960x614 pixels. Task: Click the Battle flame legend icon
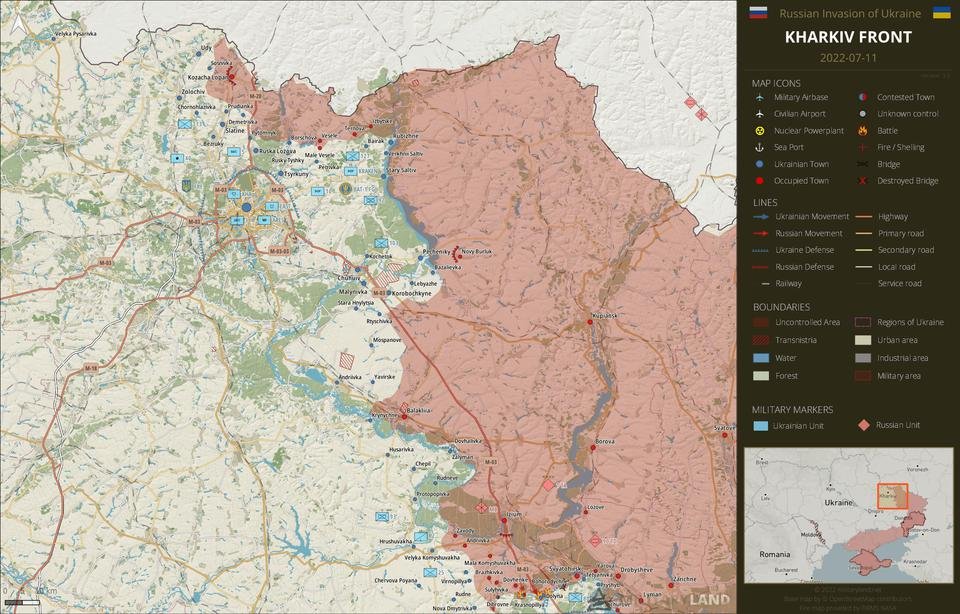[x=862, y=131]
